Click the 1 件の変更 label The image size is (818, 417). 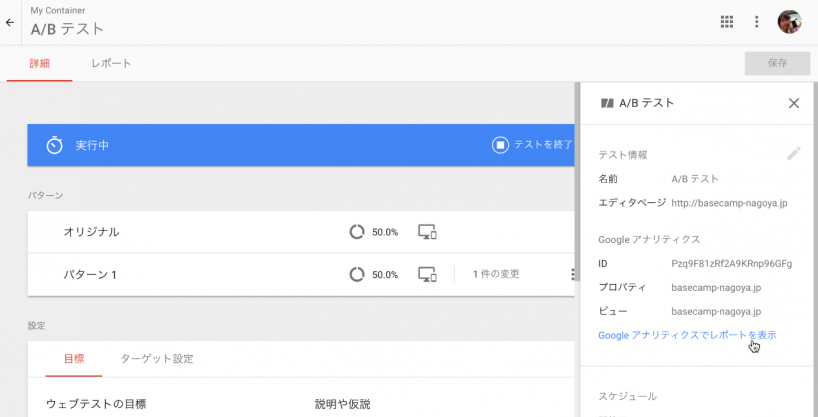point(496,274)
